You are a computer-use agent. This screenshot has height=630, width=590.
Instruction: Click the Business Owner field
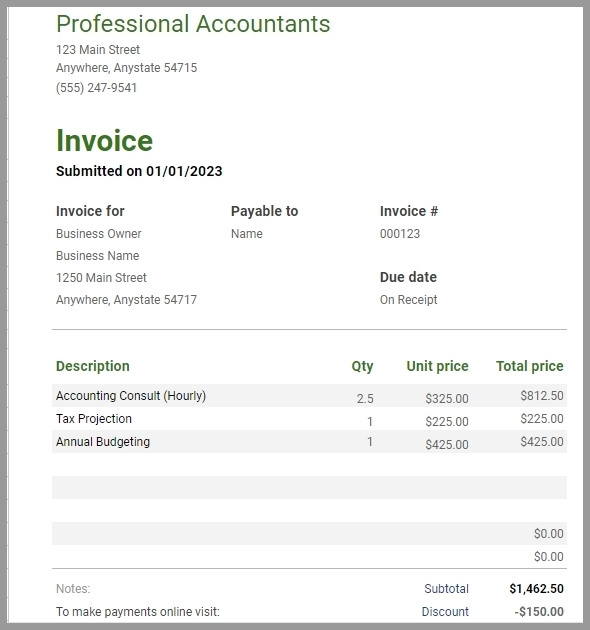(98, 234)
